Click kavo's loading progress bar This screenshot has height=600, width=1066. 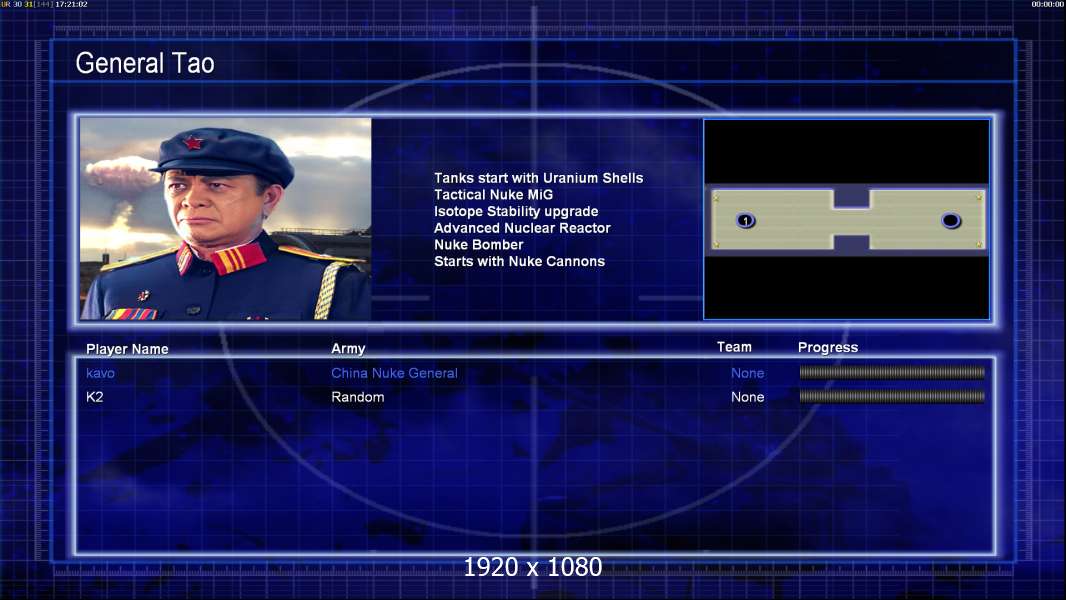(892, 372)
